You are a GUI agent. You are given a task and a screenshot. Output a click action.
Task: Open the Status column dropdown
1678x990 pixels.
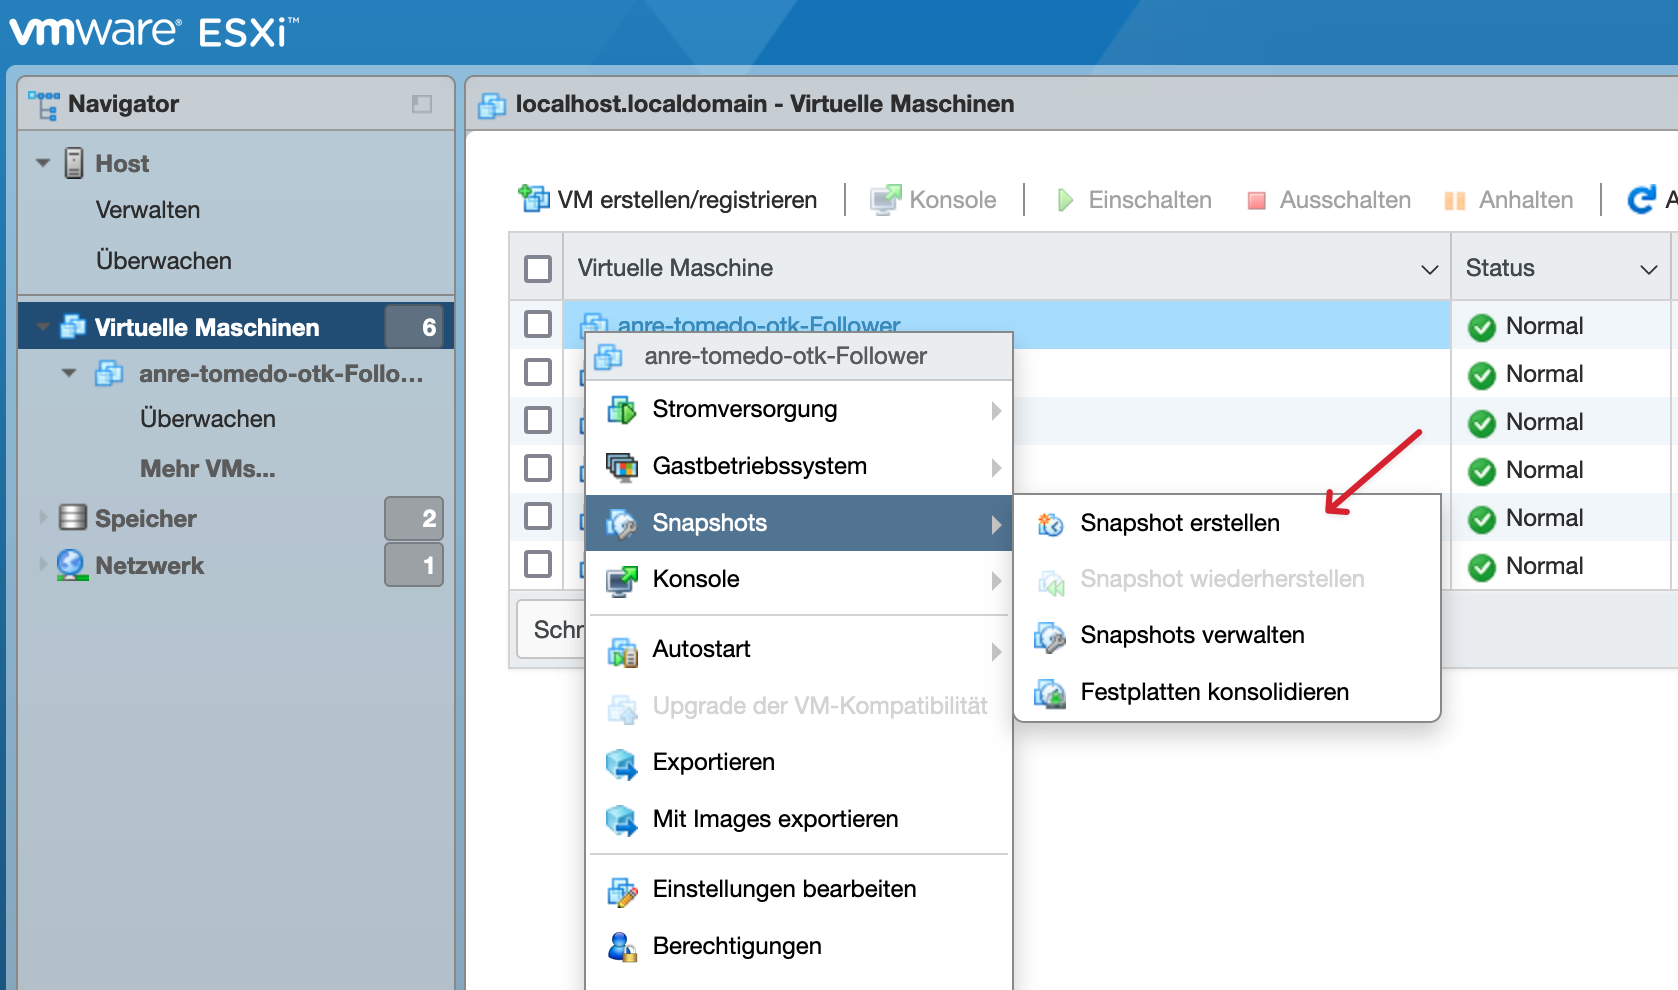coord(1649,269)
